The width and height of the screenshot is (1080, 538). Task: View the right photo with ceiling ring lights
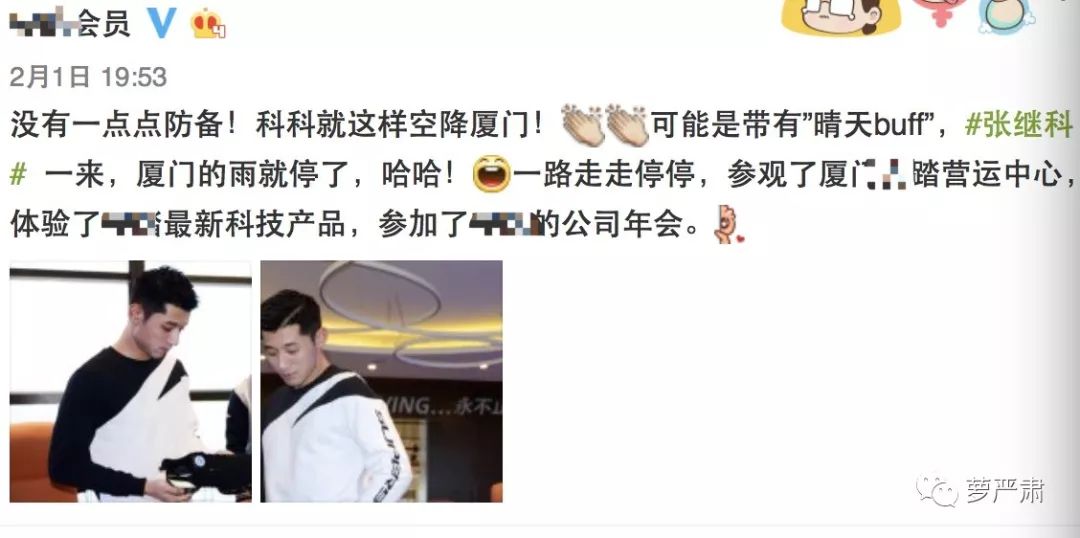381,381
